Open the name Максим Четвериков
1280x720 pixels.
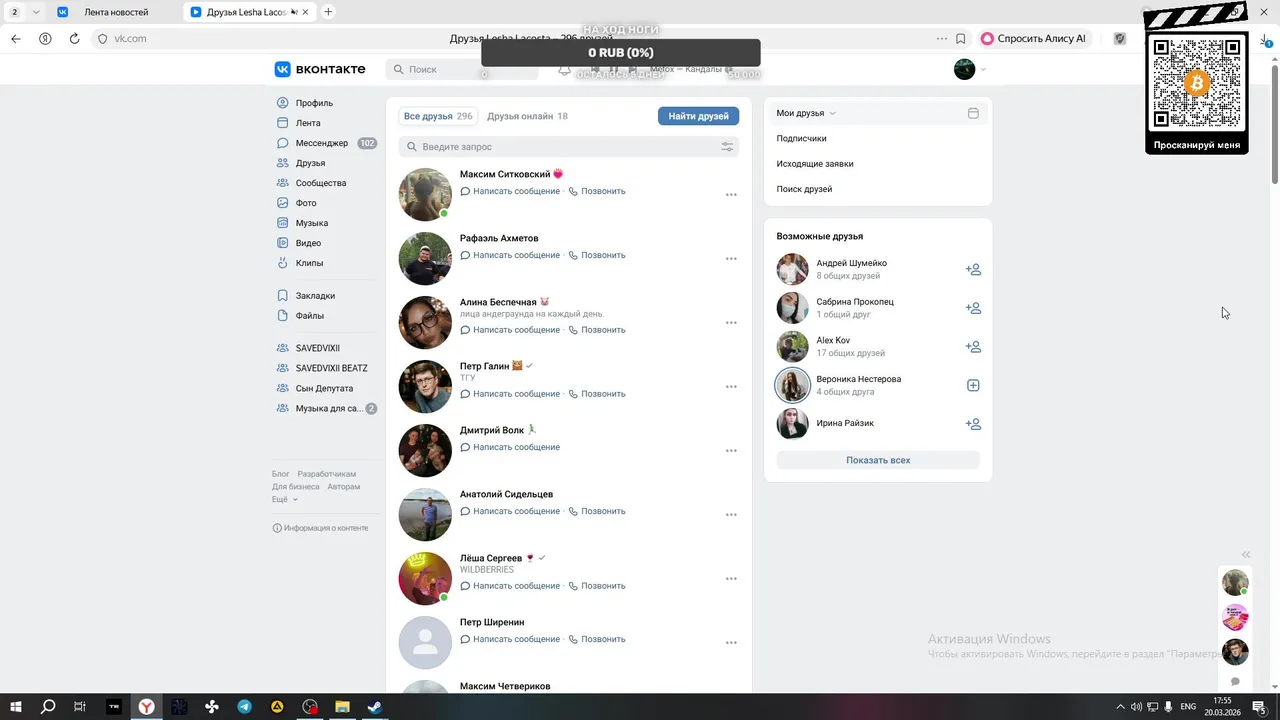[x=506, y=686]
